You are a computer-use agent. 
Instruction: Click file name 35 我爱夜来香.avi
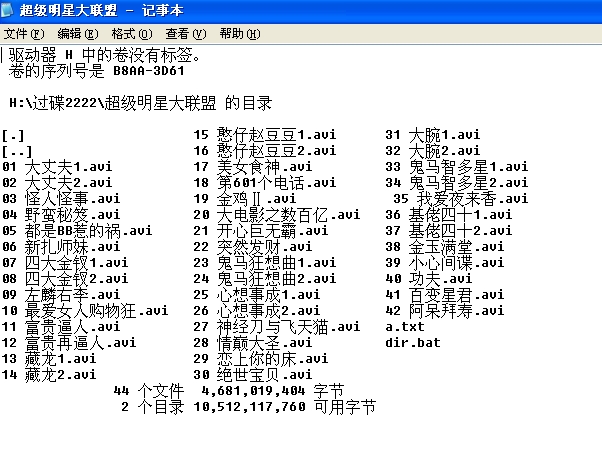pos(461,199)
